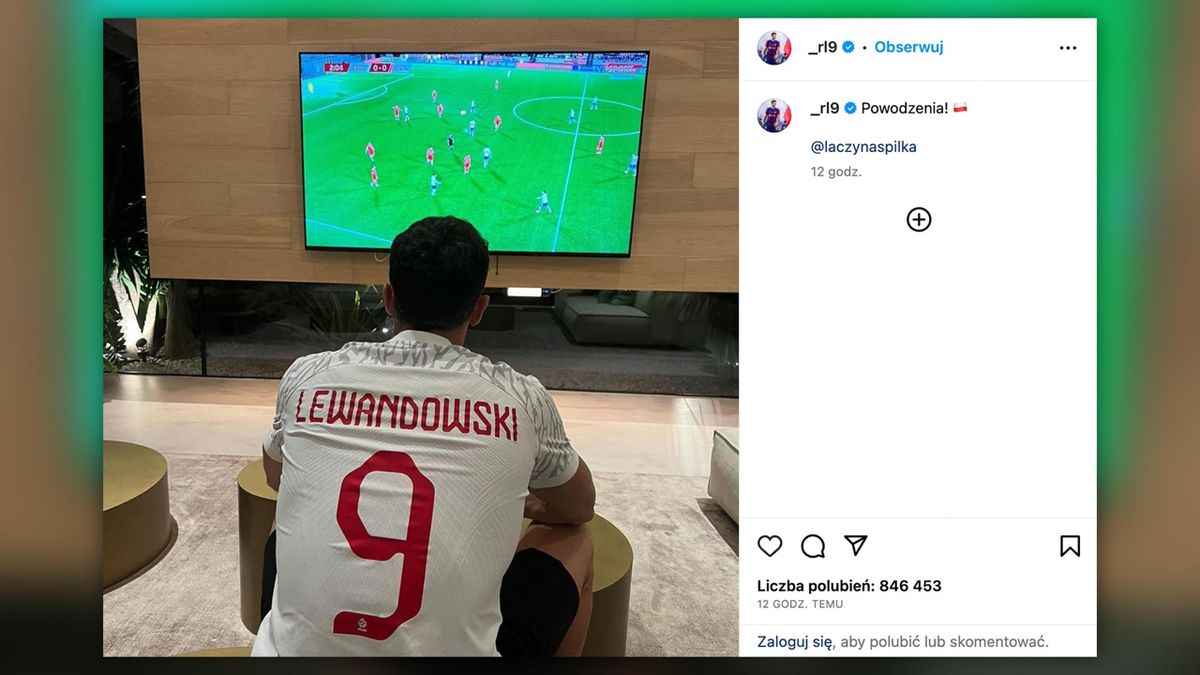Click the Obserwuj follow button

tap(909, 47)
